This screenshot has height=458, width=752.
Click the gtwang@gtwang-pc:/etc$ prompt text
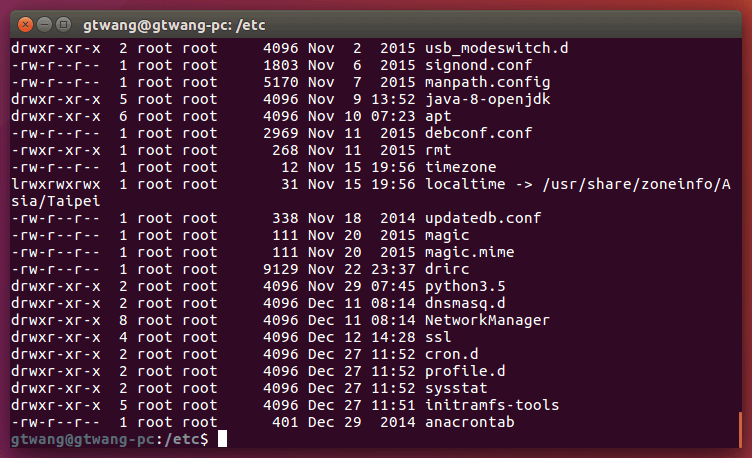click(109, 439)
